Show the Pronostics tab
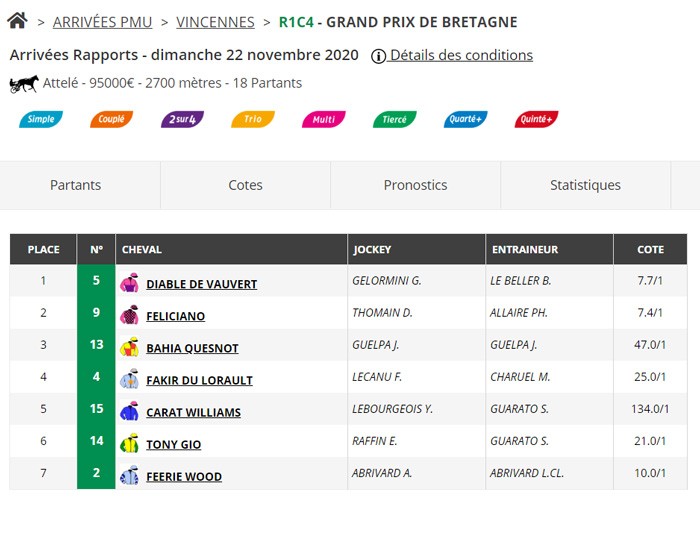 coord(415,185)
